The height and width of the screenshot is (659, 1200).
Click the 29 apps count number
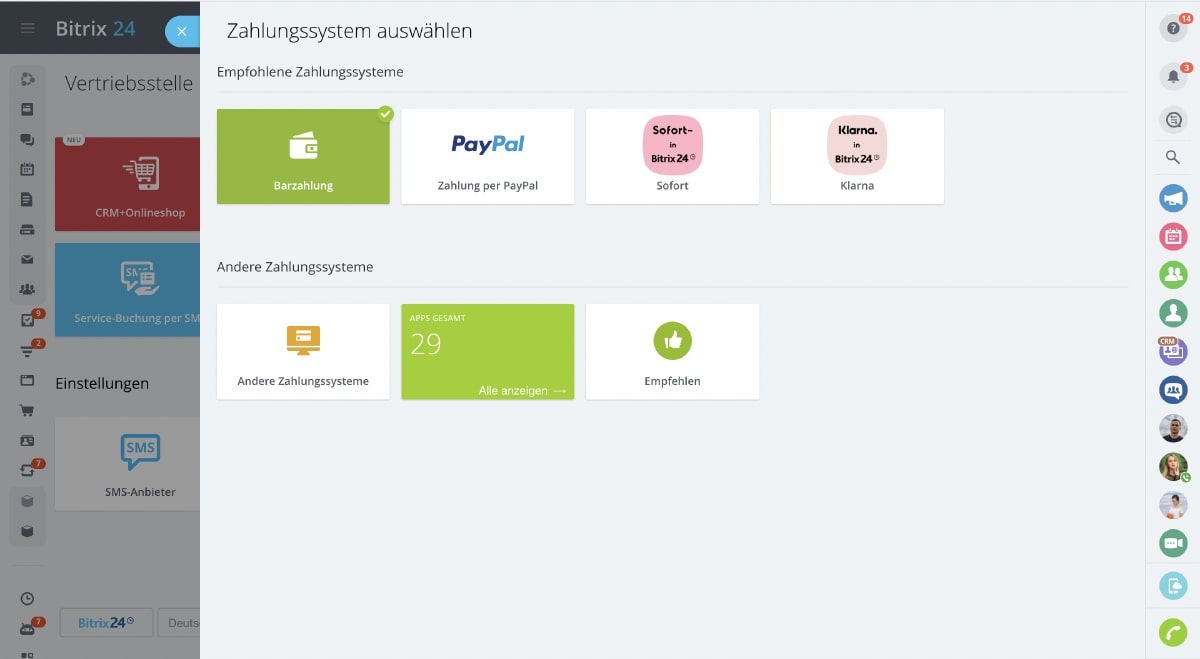click(426, 344)
